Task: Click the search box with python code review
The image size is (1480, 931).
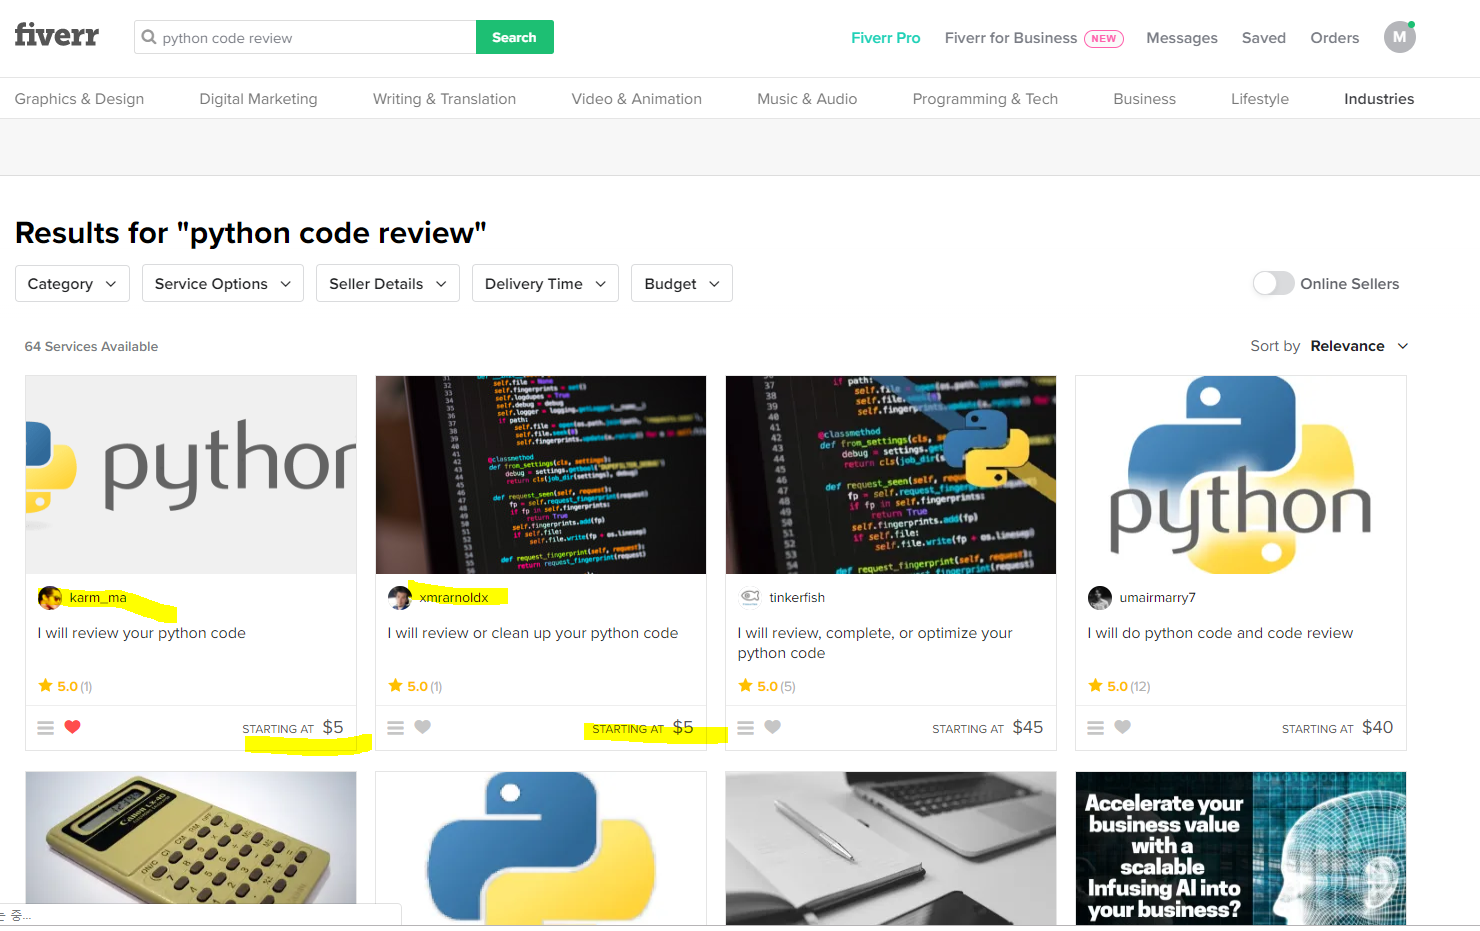Action: (305, 37)
